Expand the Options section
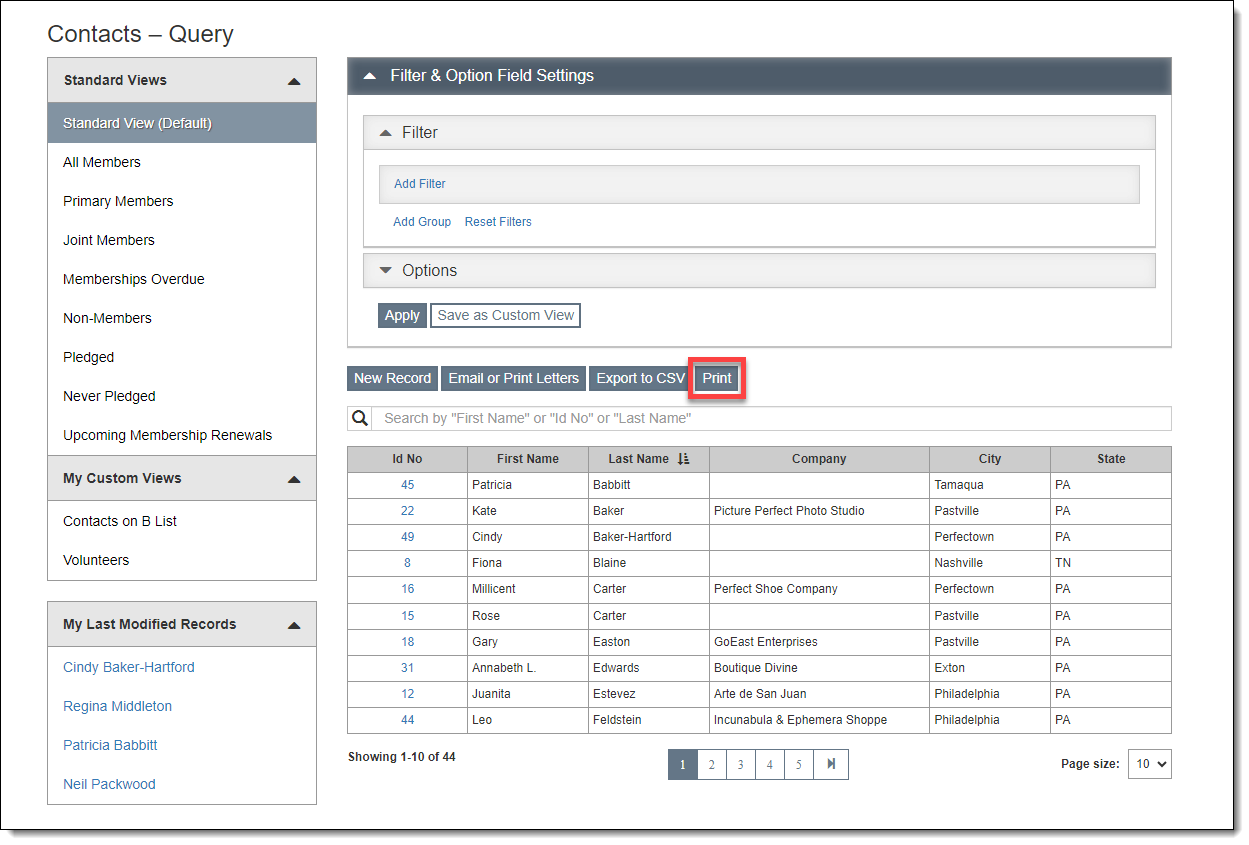Viewport: 1249px width, 845px height. tap(386, 271)
